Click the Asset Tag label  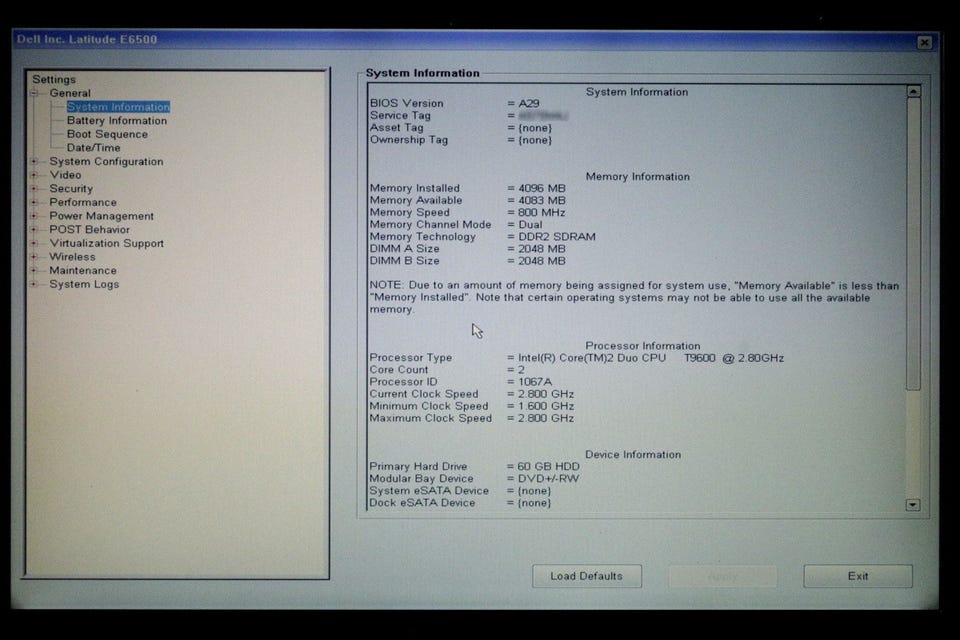tap(396, 127)
